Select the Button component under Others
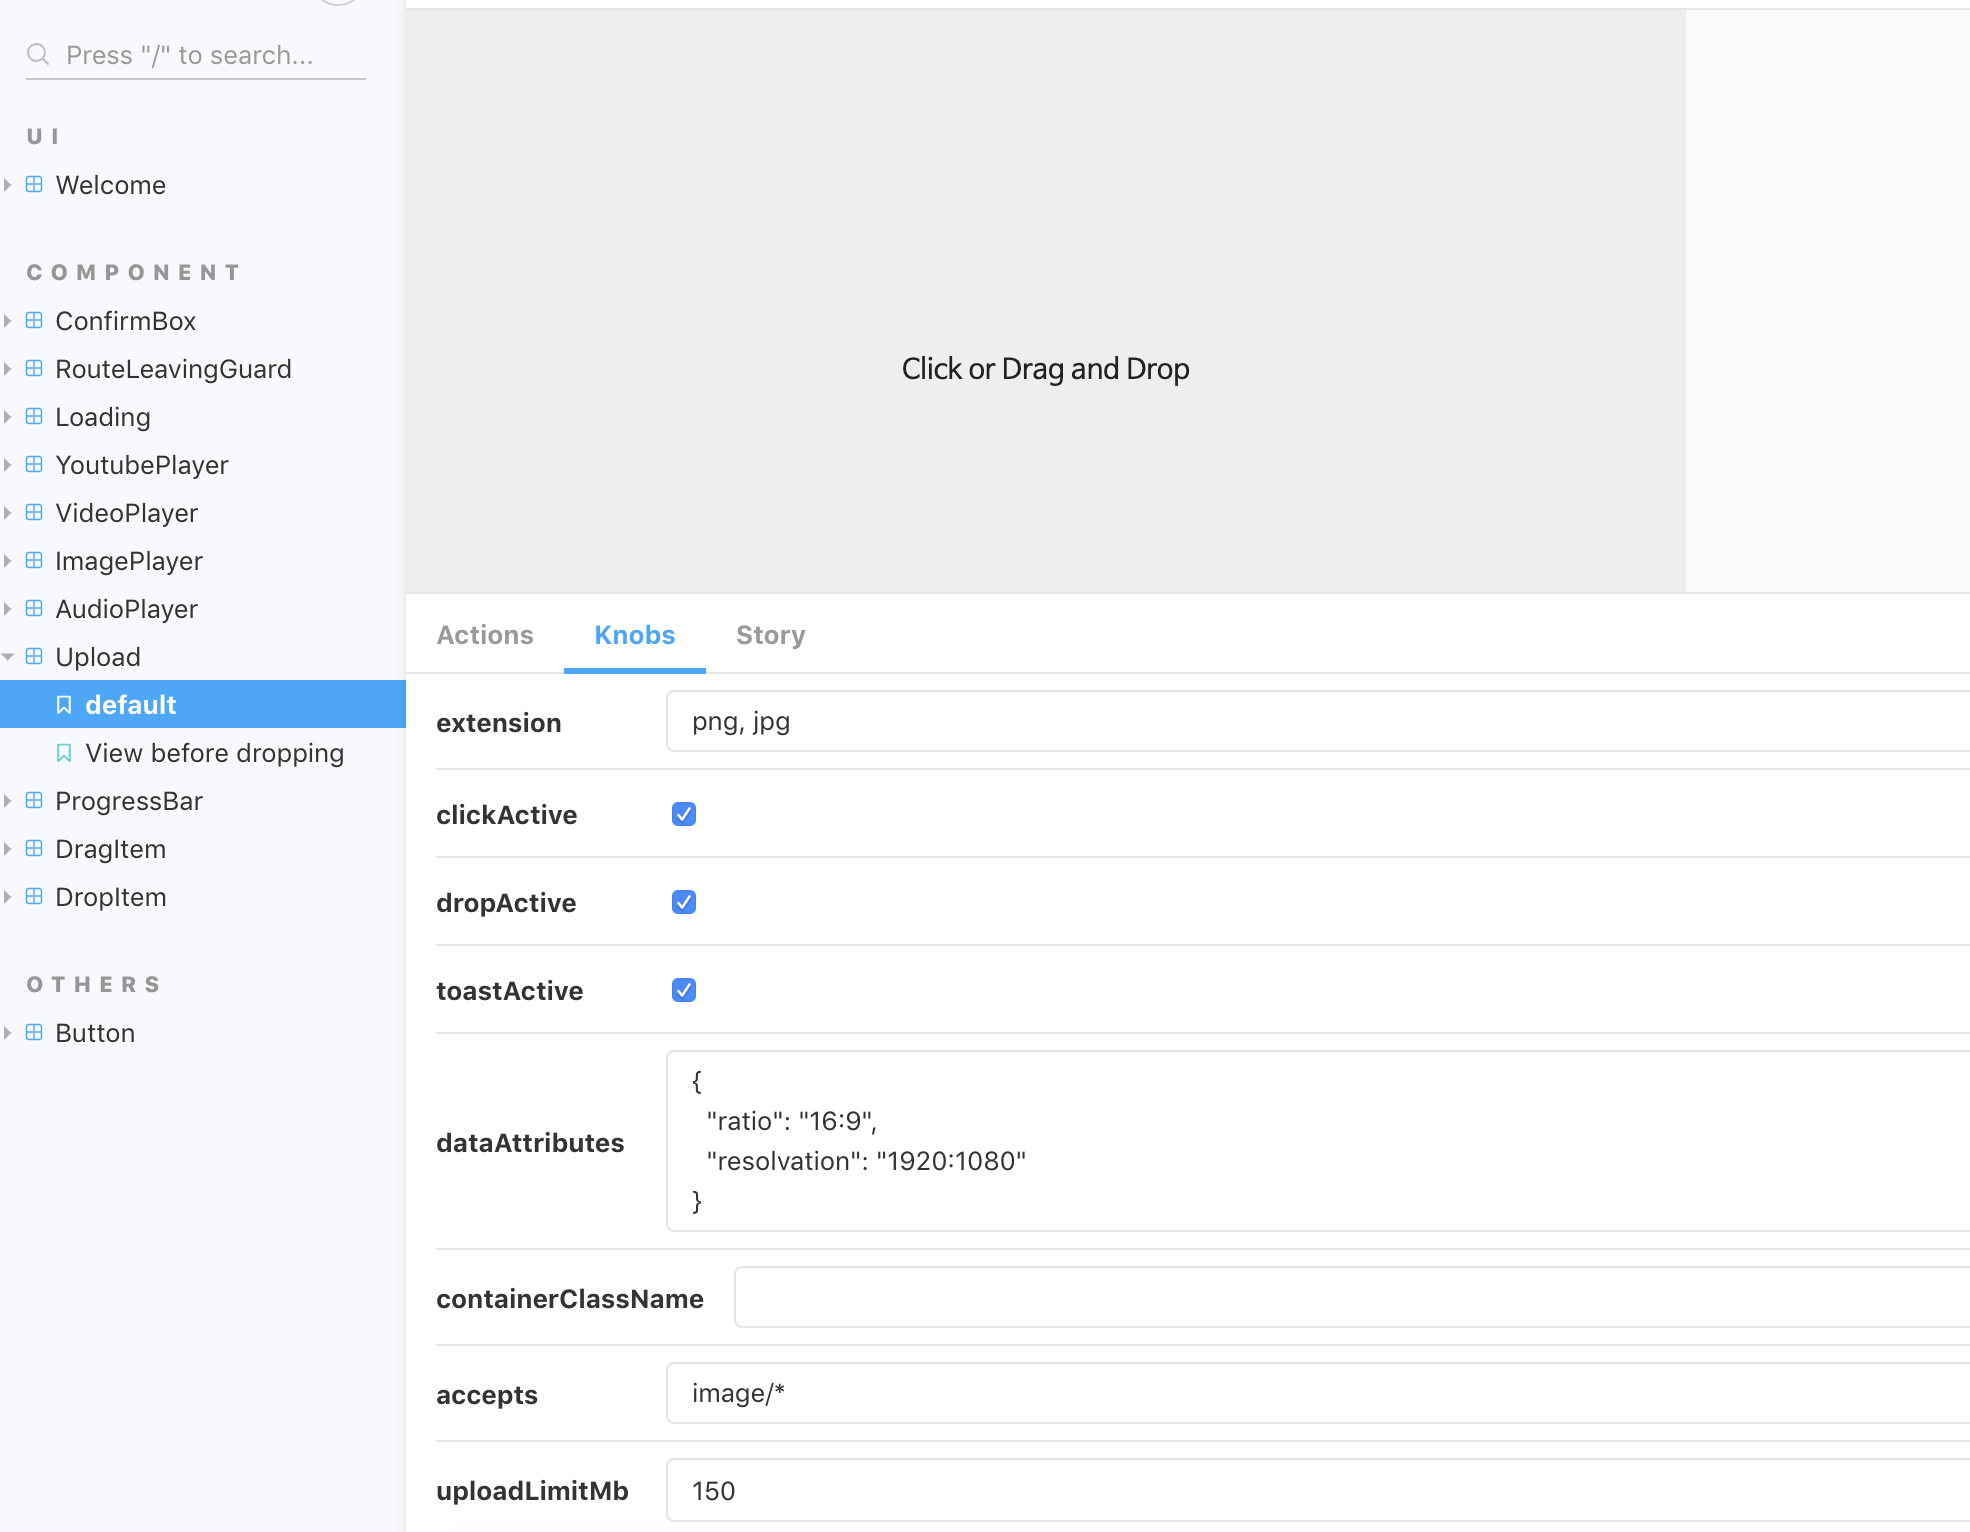Viewport: 1970px width, 1532px height. click(x=95, y=1033)
